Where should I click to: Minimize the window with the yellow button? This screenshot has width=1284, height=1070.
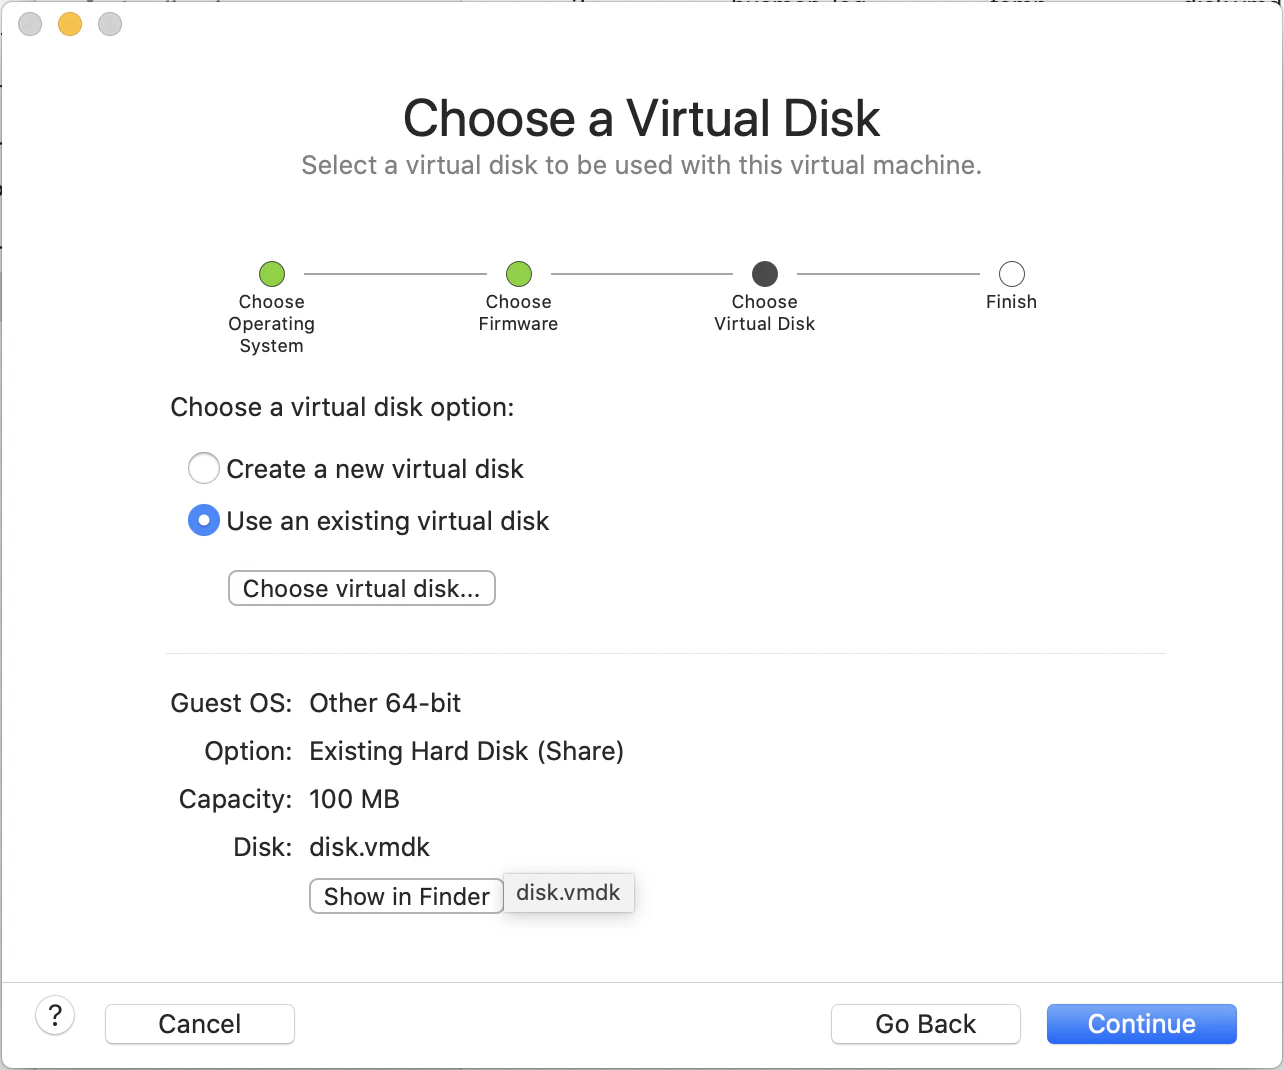(x=70, y=24)
